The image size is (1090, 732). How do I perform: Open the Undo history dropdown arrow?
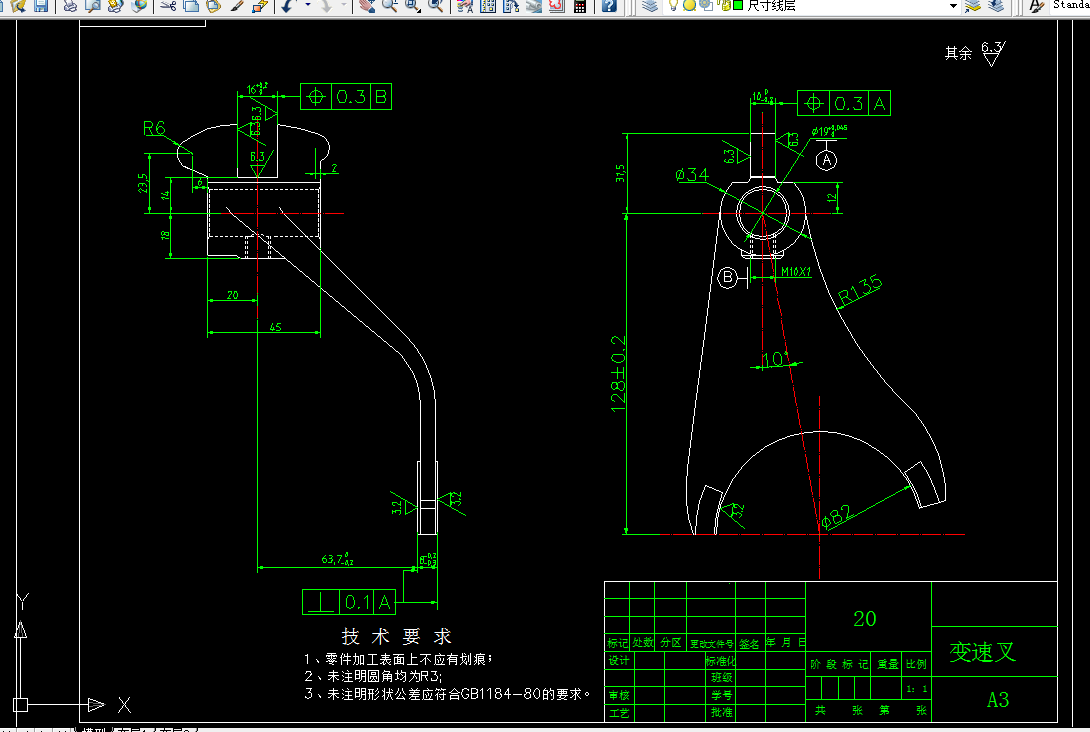(308, 8)
